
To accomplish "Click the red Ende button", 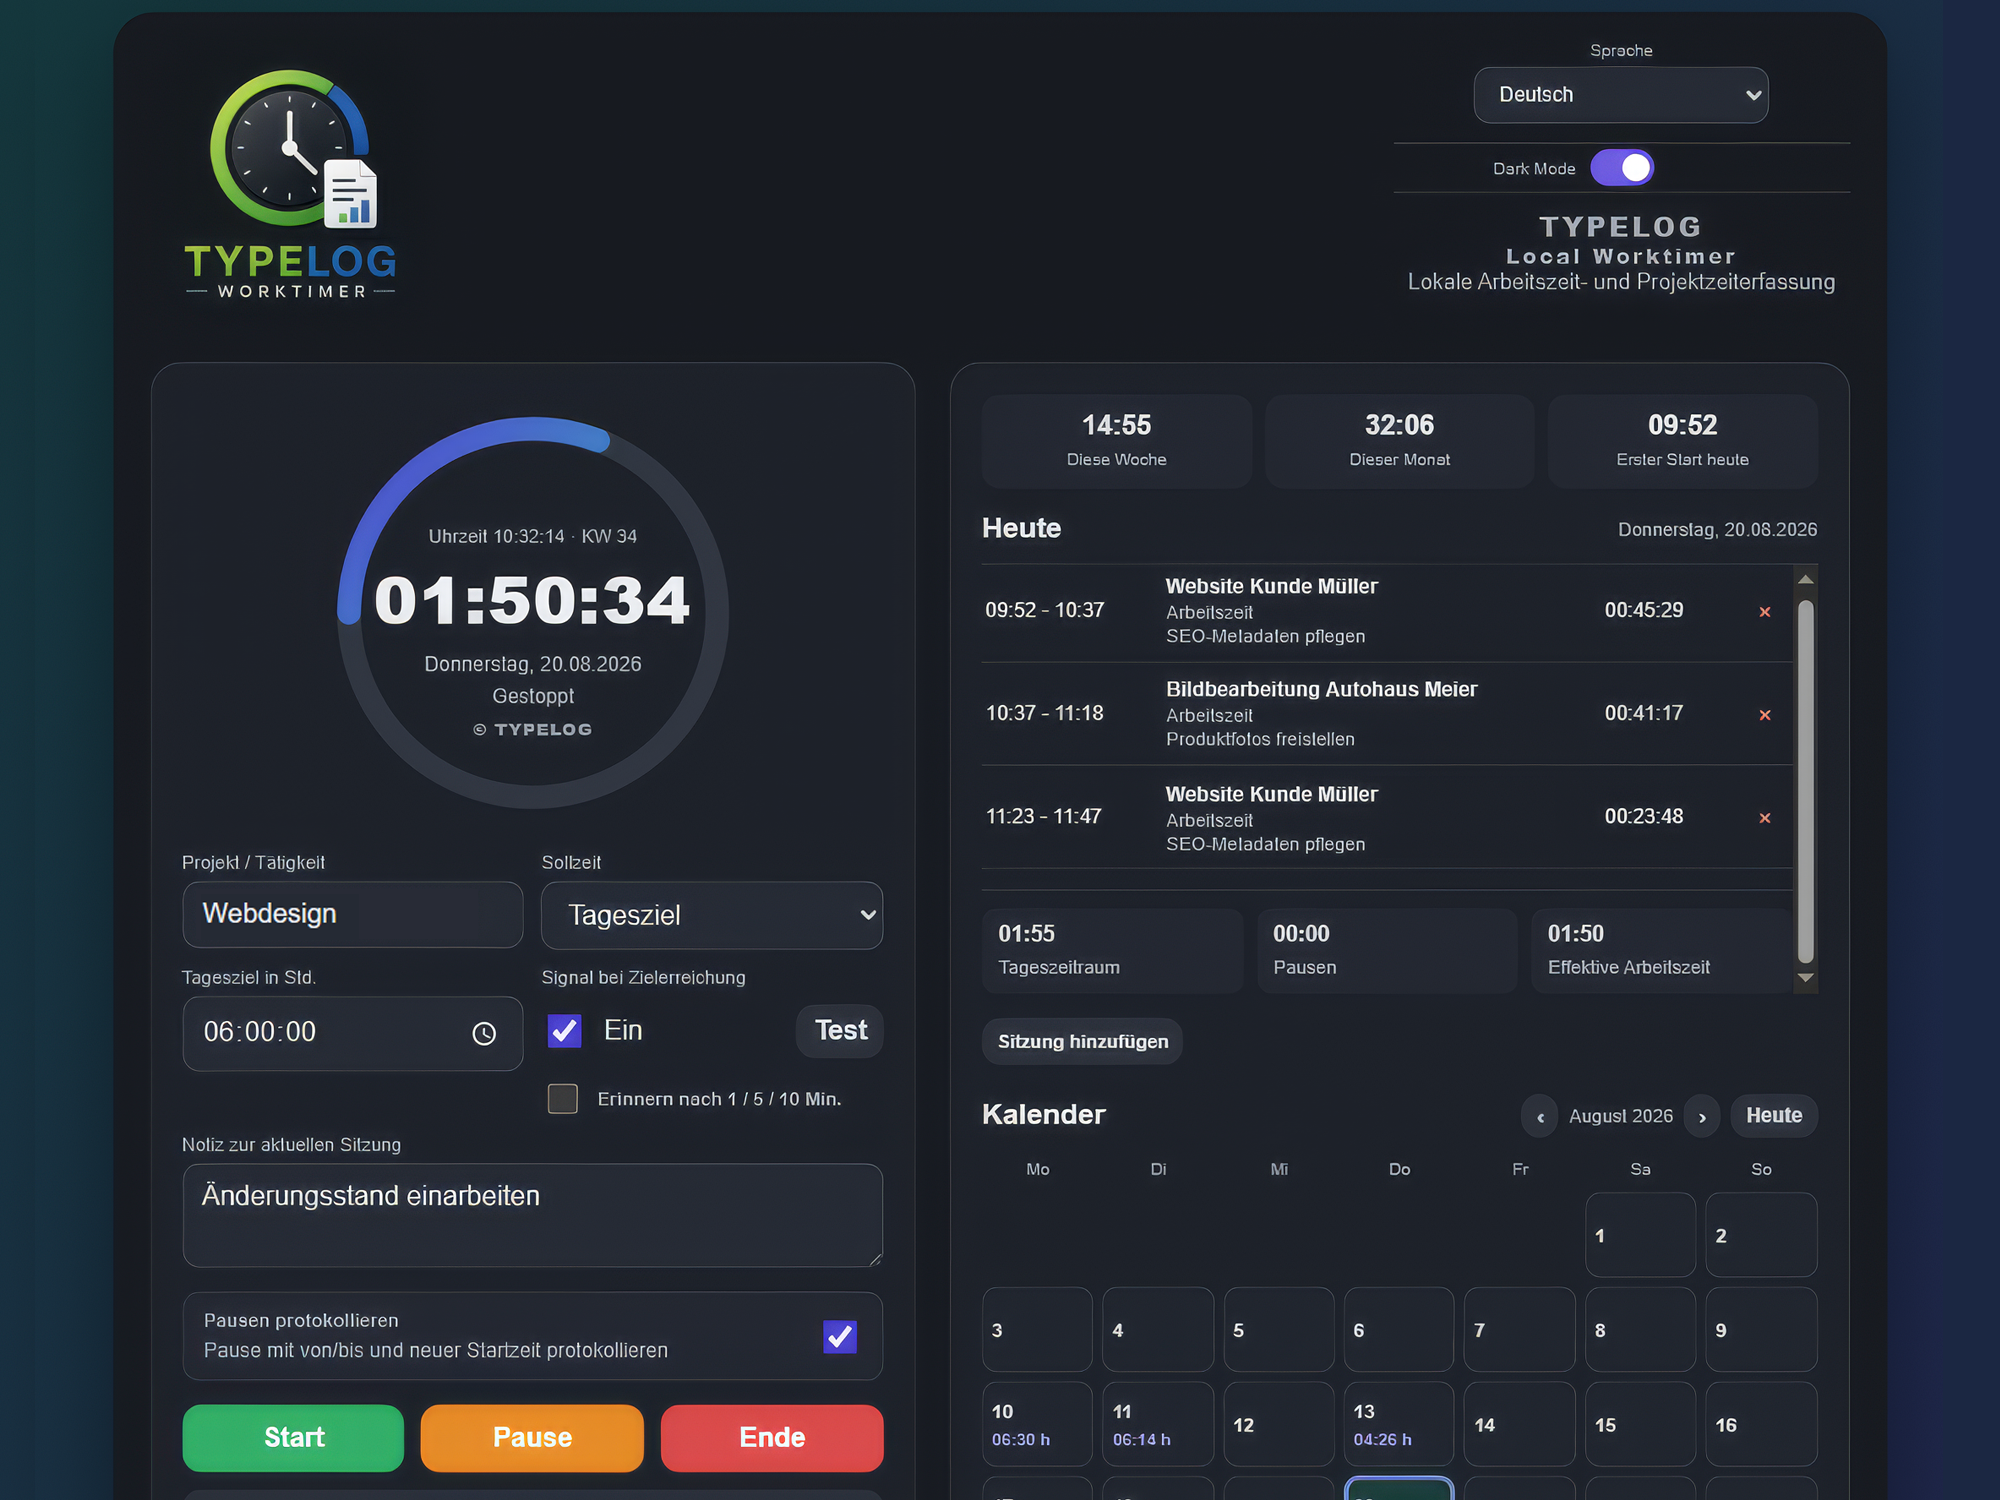I will coord(772,1438).
